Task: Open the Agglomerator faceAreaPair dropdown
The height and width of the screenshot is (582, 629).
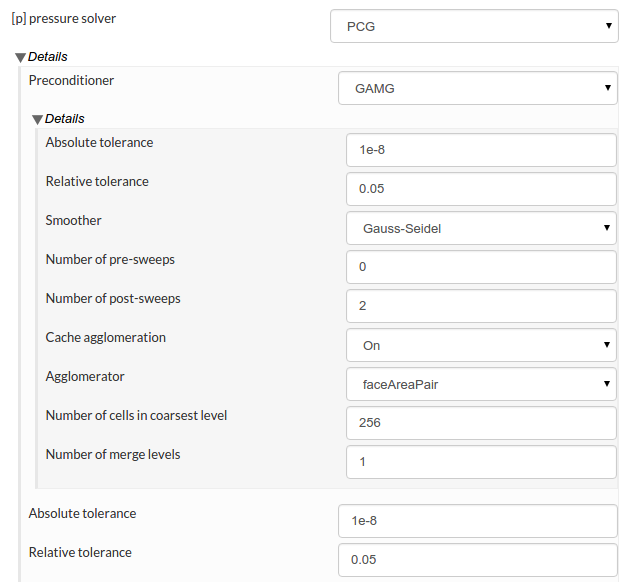Action: tap(481, 384)
